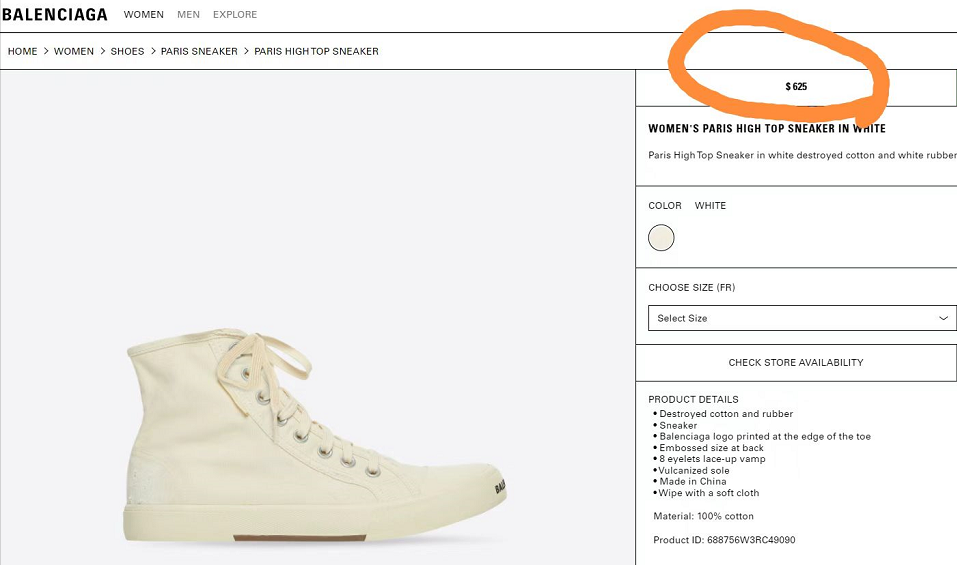Screen dimensions: 957x565
Task: Click the Women's Paris High Top Sneaker title
Action: pos(767,129)
